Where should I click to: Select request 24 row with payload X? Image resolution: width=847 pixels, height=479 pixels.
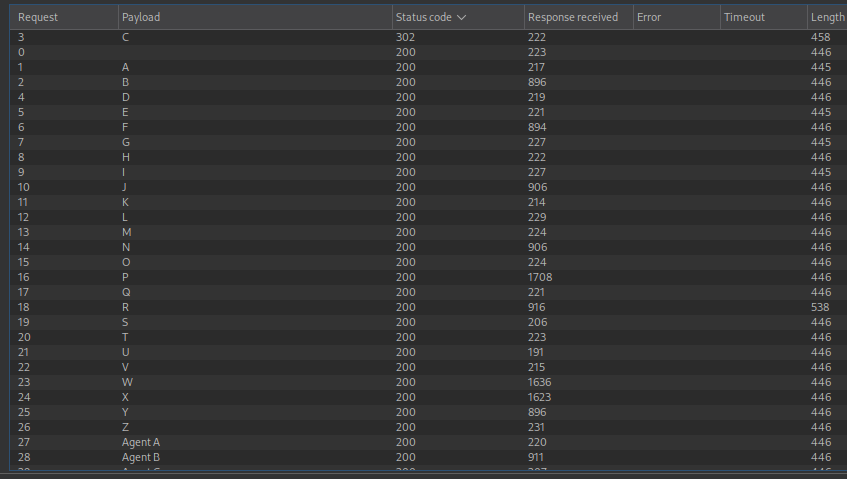pos(250,397)
